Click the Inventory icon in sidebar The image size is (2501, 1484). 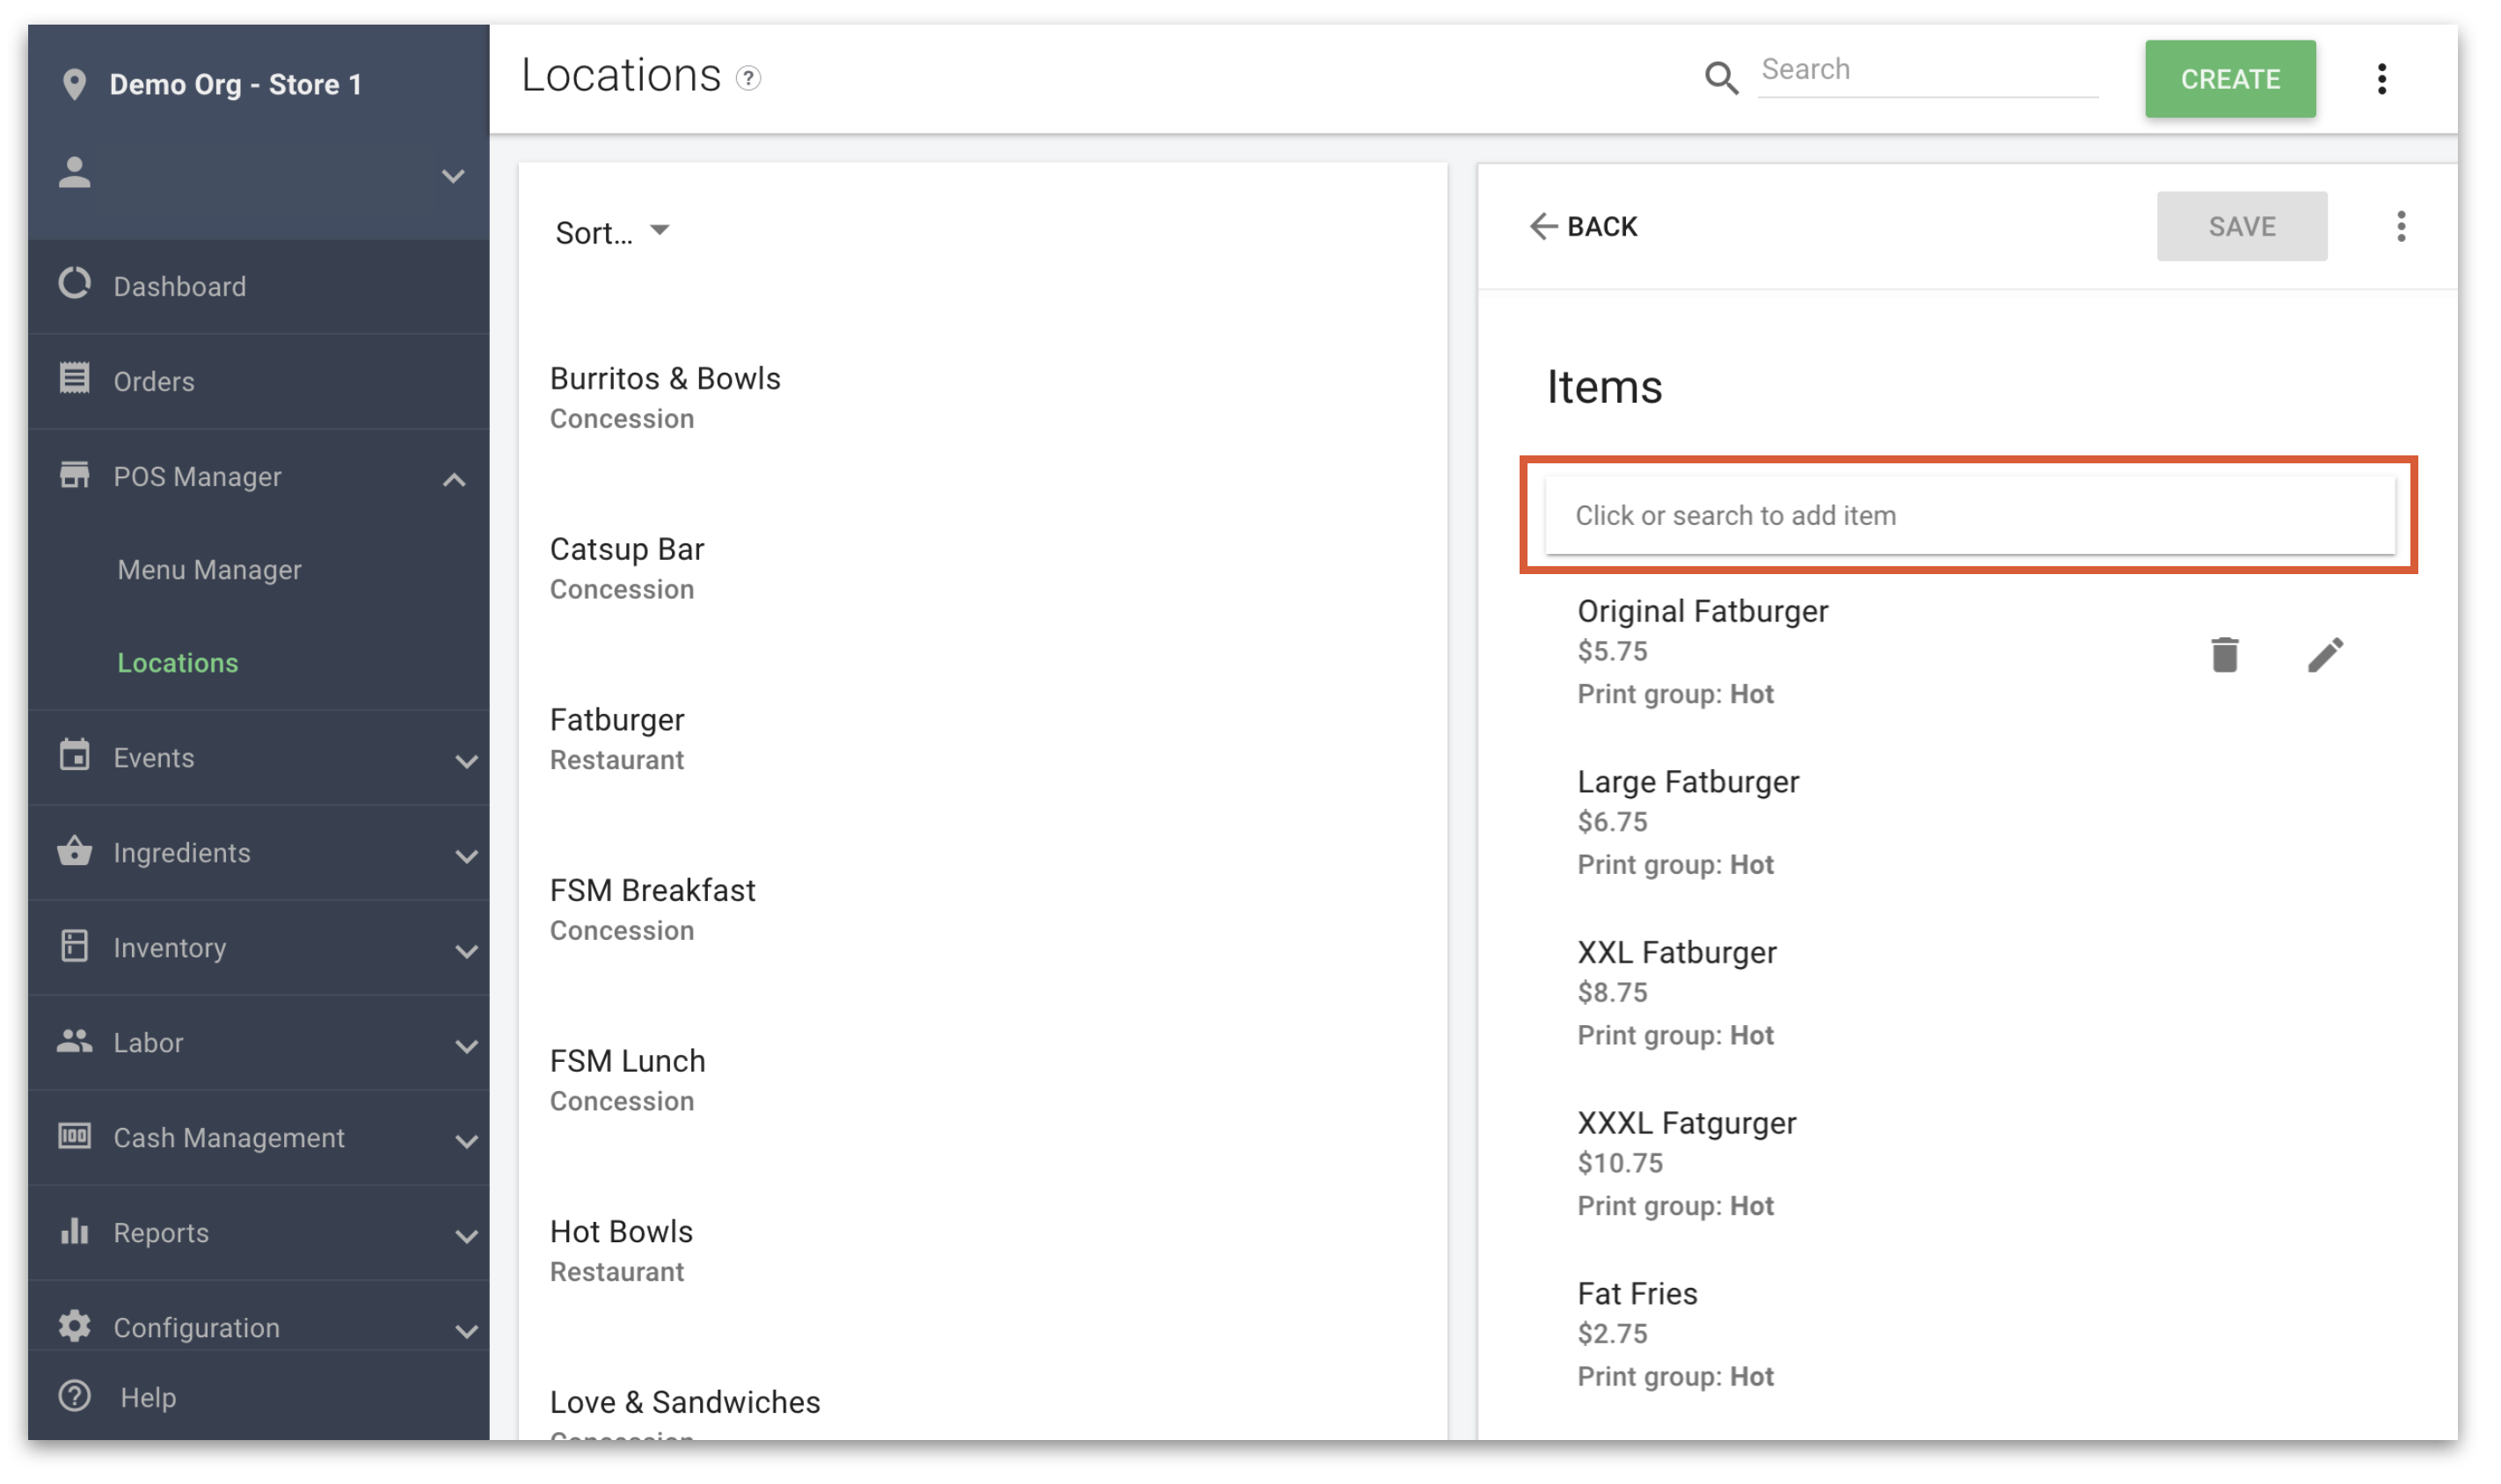pyautogui.click(x=74, y=947)
